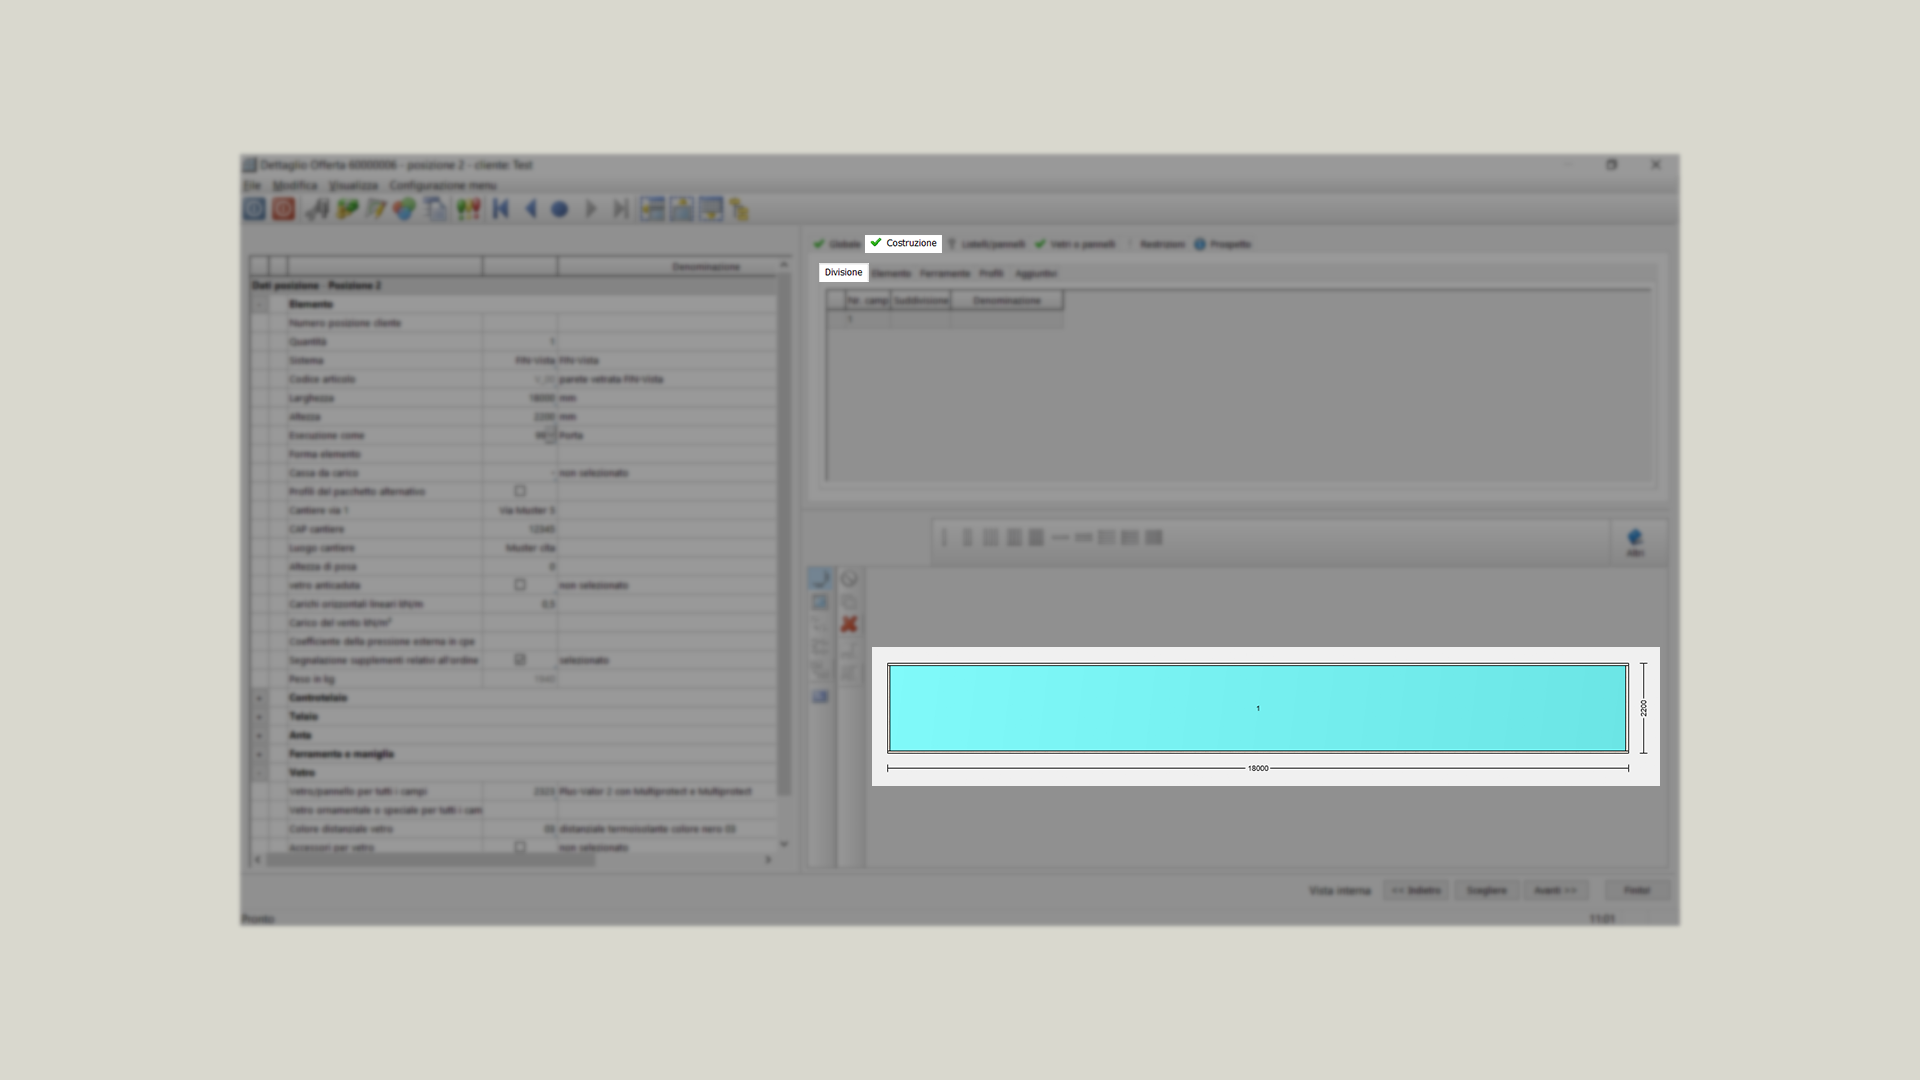Screen dimensions: 1920x1080
Task: Toggle the vetro anticaduta checkbox
Action: [520, 585]
